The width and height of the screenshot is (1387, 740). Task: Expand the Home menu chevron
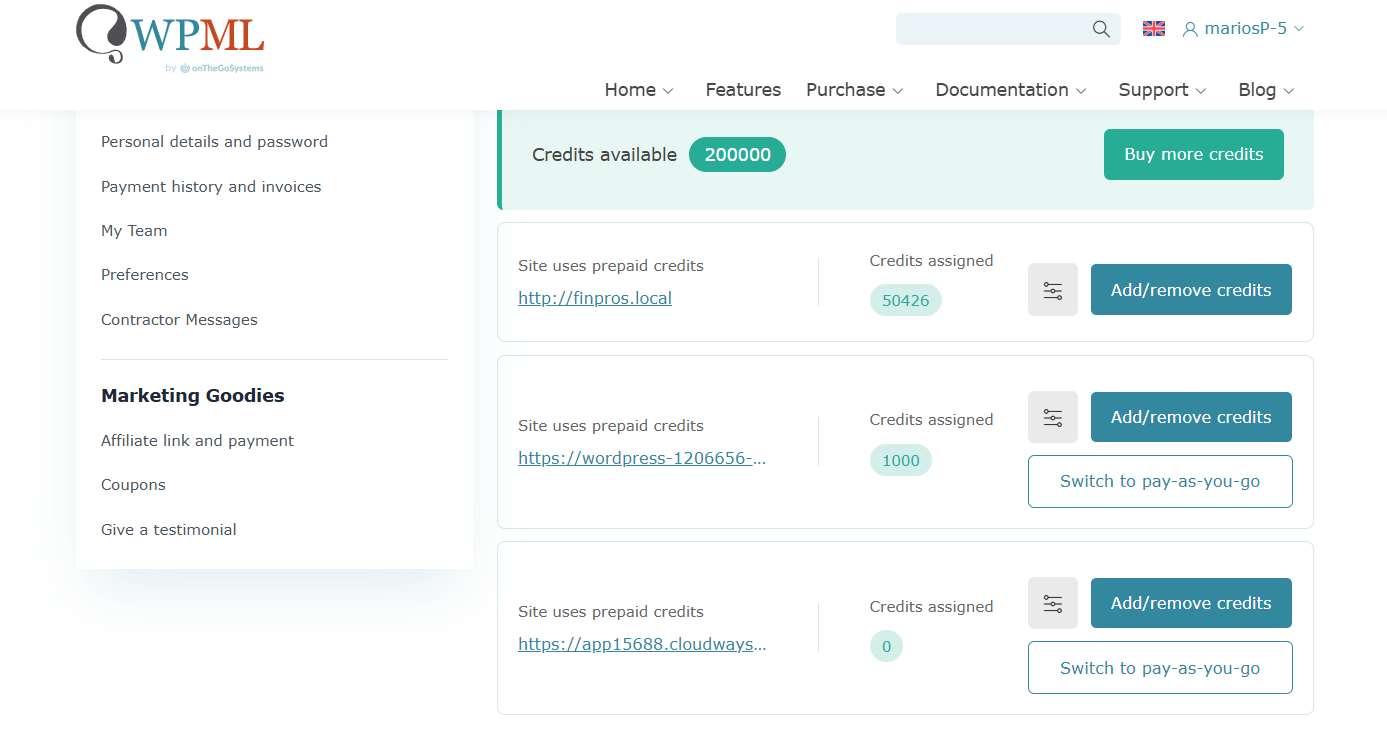668,91
